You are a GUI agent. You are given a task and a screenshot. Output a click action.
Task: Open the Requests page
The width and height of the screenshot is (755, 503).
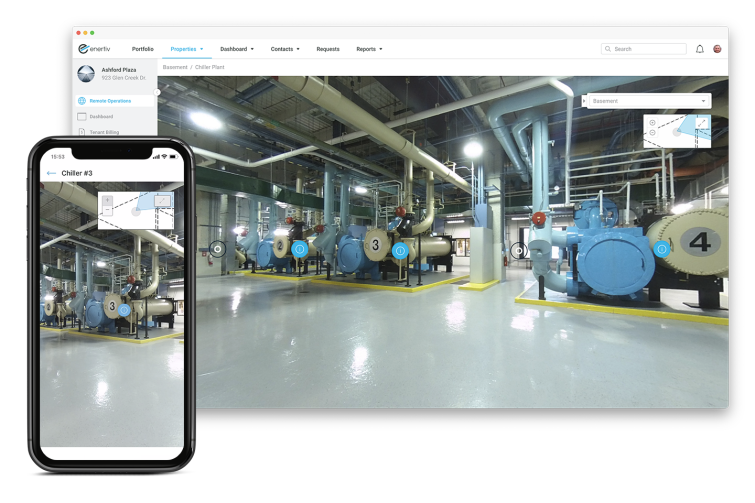328,49
